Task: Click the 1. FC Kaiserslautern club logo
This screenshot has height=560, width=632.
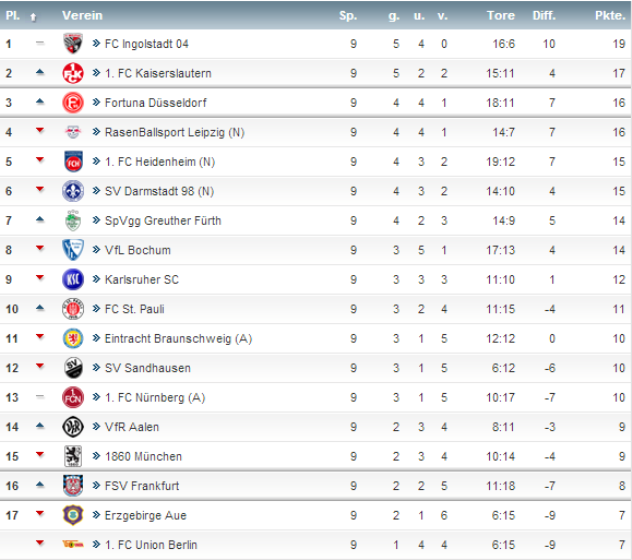Action: click(72, 73)
